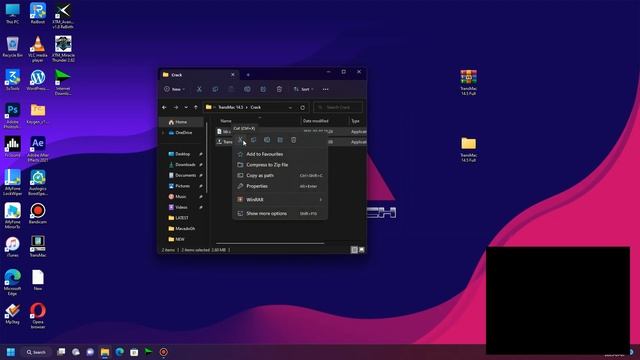The height and width of the screenshot is (360, 640).
Task: Open Desktop in the navigation pane
Action: 183,154
